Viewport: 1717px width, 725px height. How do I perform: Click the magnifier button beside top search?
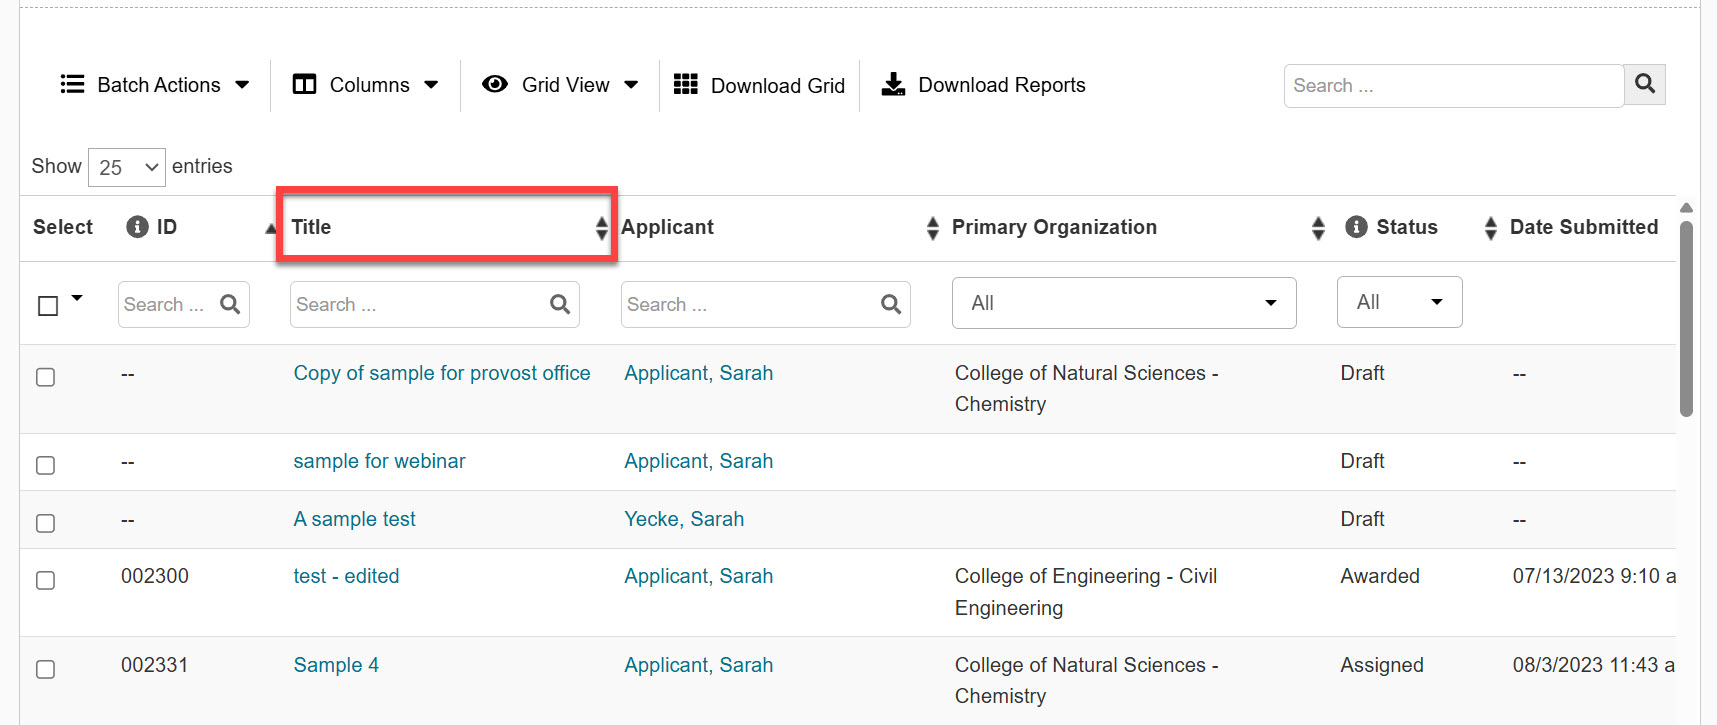[x=1644, y=85]
